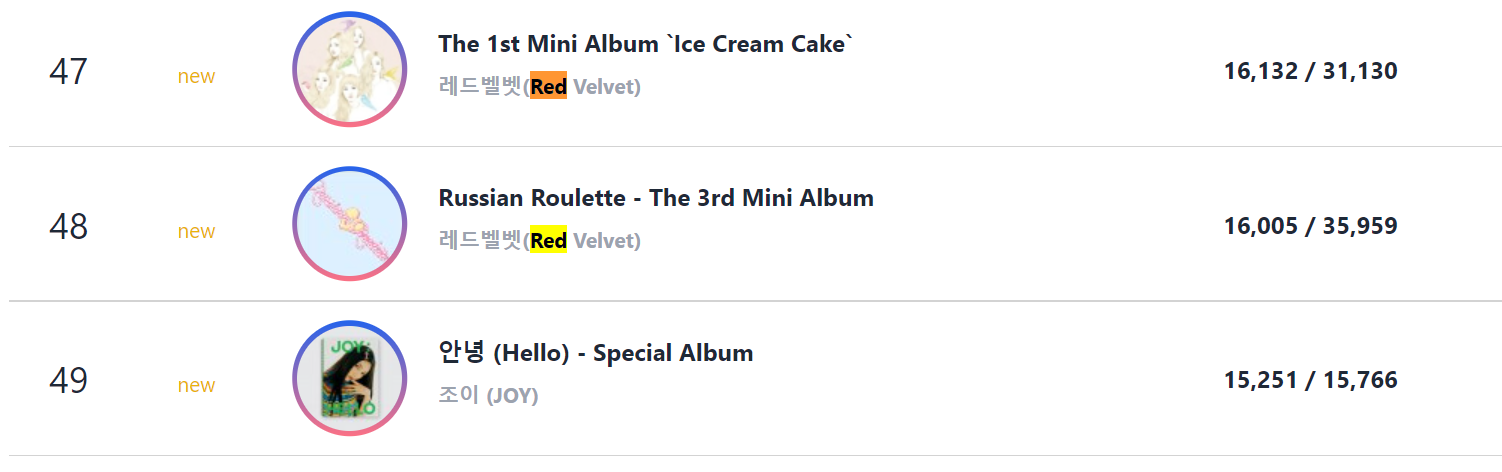Viewport: 1502px width, 472px height.
Task: Open the Ice Cream Cake album cover
Action: [350, 70]
